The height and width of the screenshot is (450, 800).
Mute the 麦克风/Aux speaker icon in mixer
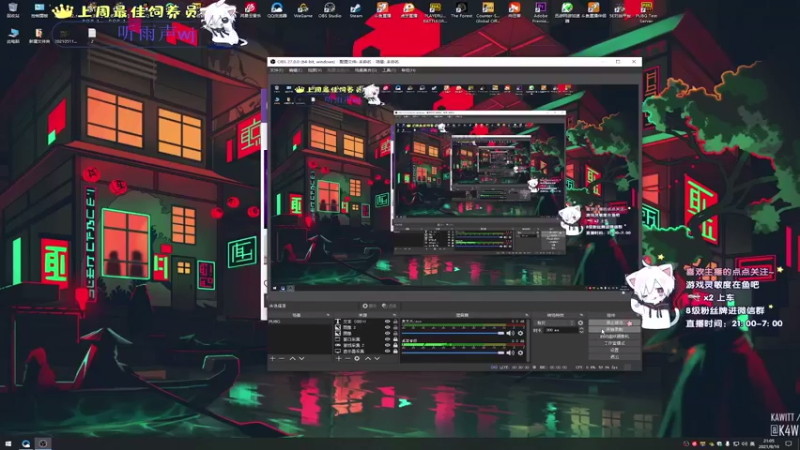(509, 333)
